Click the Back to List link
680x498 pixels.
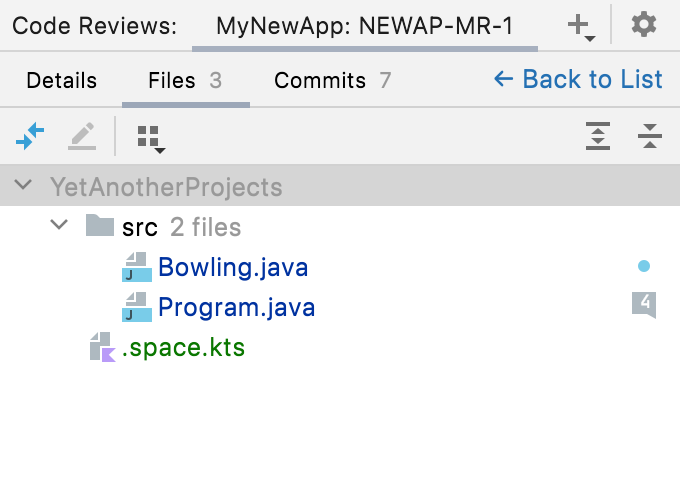[x=578, y=79]
